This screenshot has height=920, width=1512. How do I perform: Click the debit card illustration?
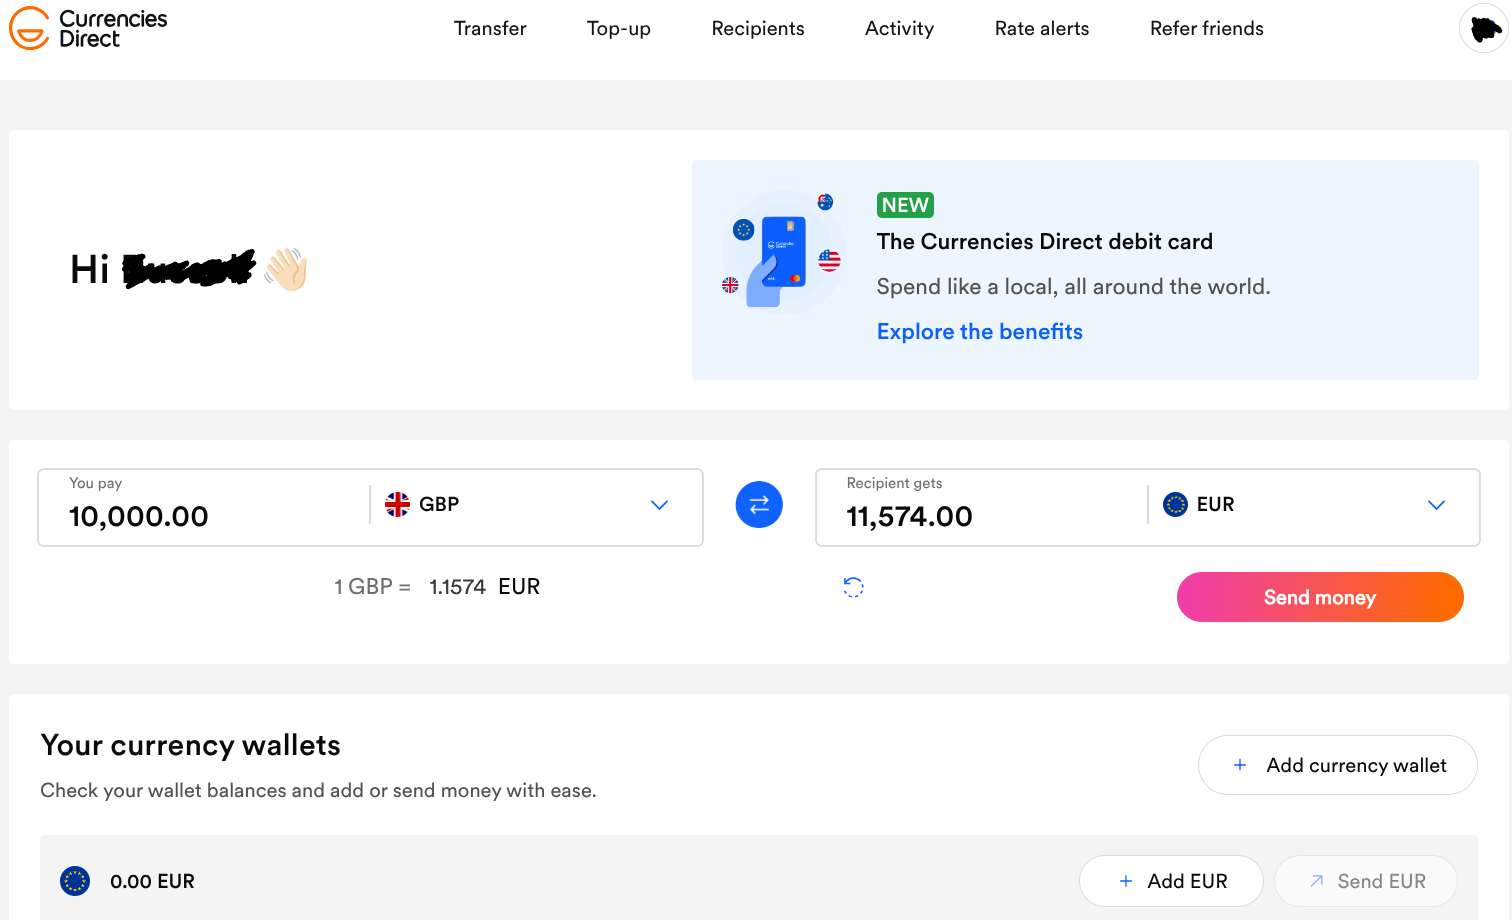[784, 252]
